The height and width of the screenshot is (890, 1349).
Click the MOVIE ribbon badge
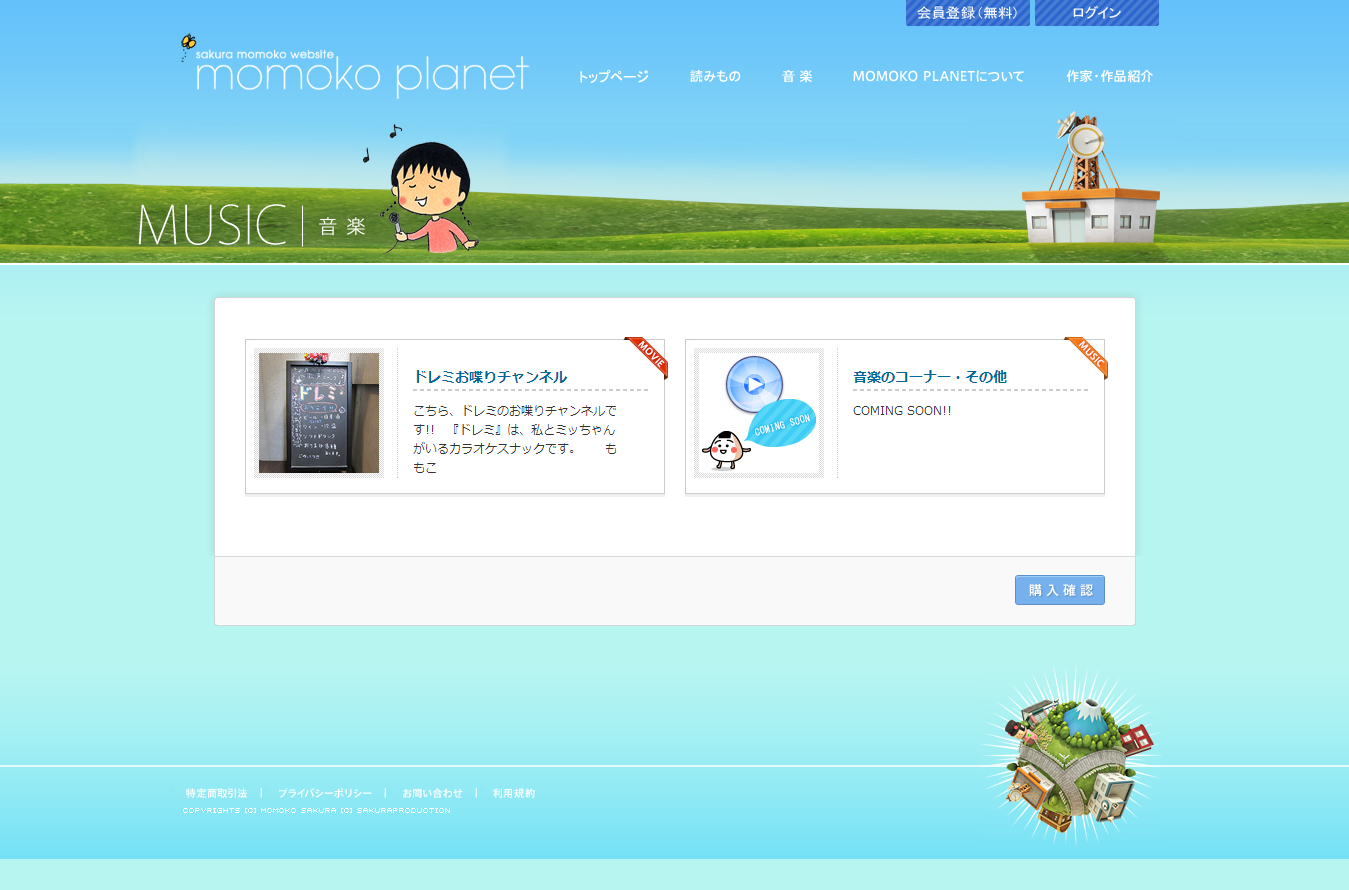point(648,357)
